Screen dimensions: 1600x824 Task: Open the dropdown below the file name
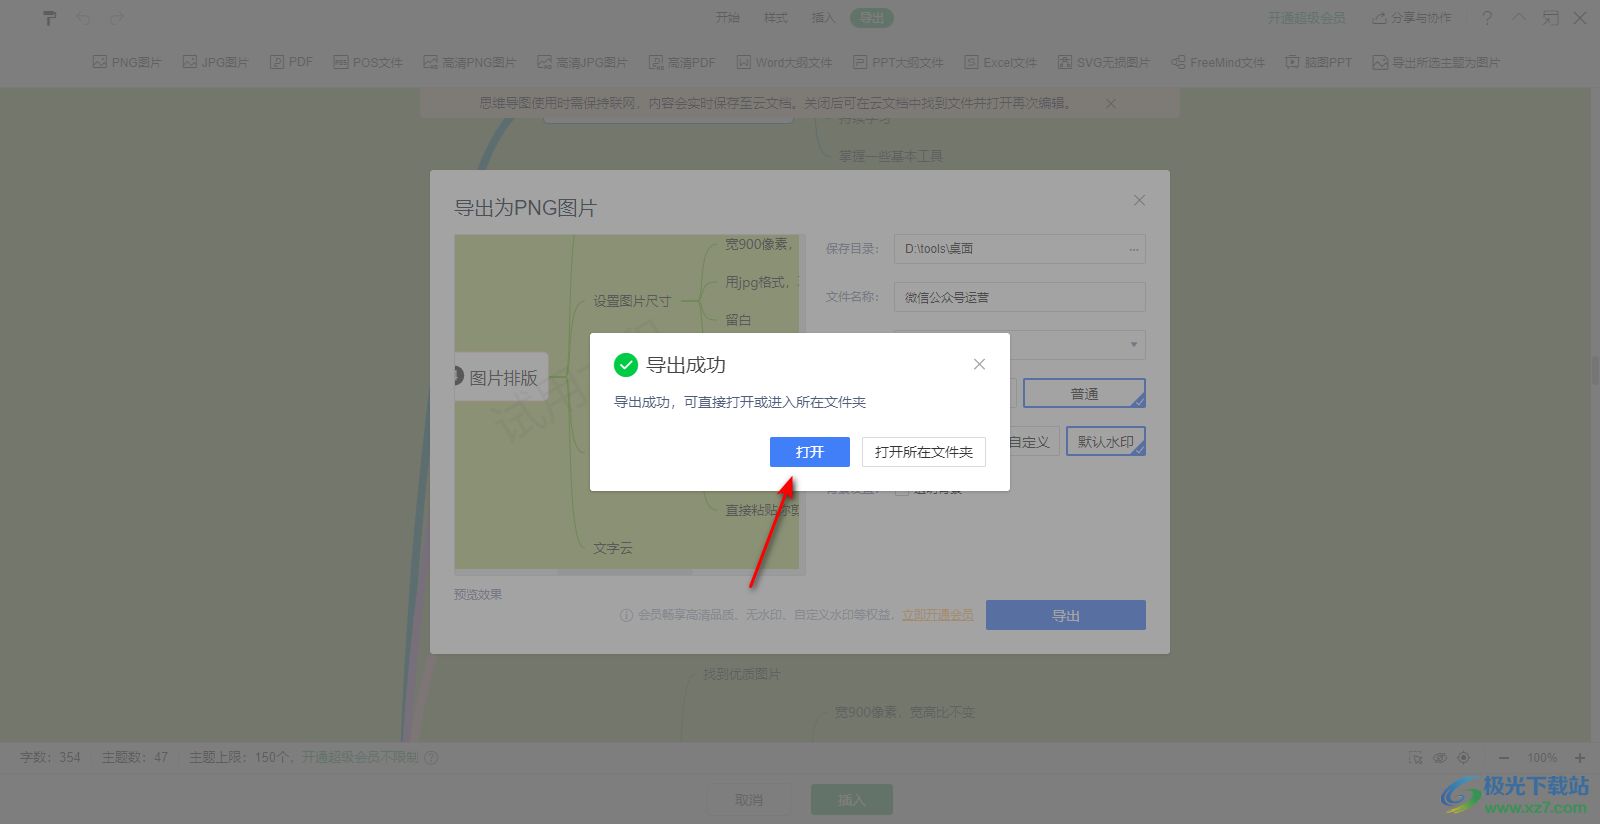pos(1133,345)
